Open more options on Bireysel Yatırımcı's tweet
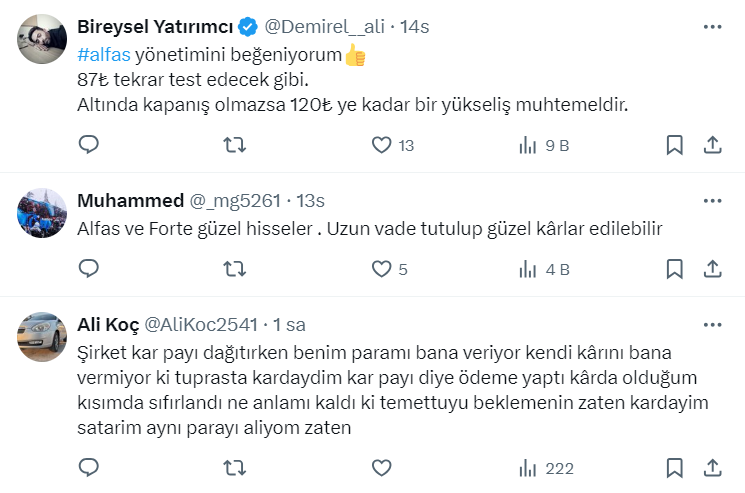This screenshot has width=745, height=493. click(x=712, y=27)
